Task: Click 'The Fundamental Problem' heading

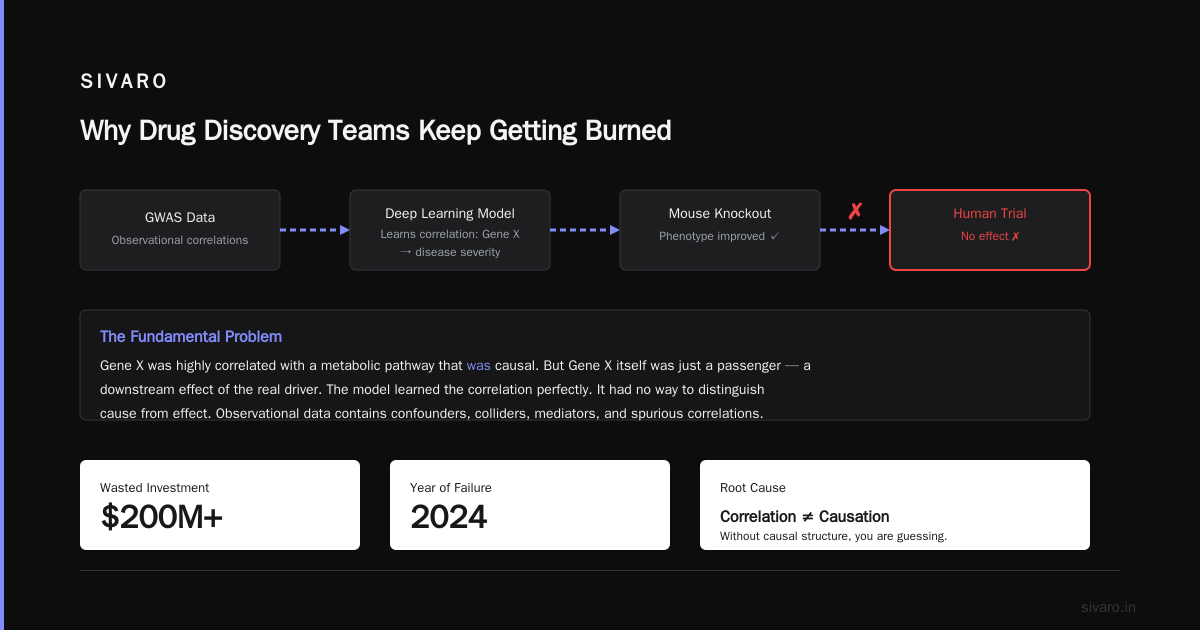Action: 191,336
